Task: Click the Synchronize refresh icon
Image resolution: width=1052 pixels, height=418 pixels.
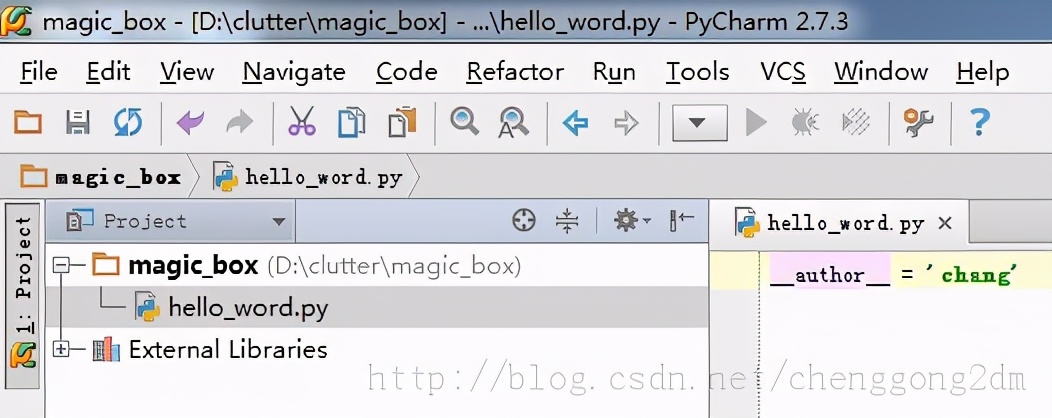Action: coord(127,123)
